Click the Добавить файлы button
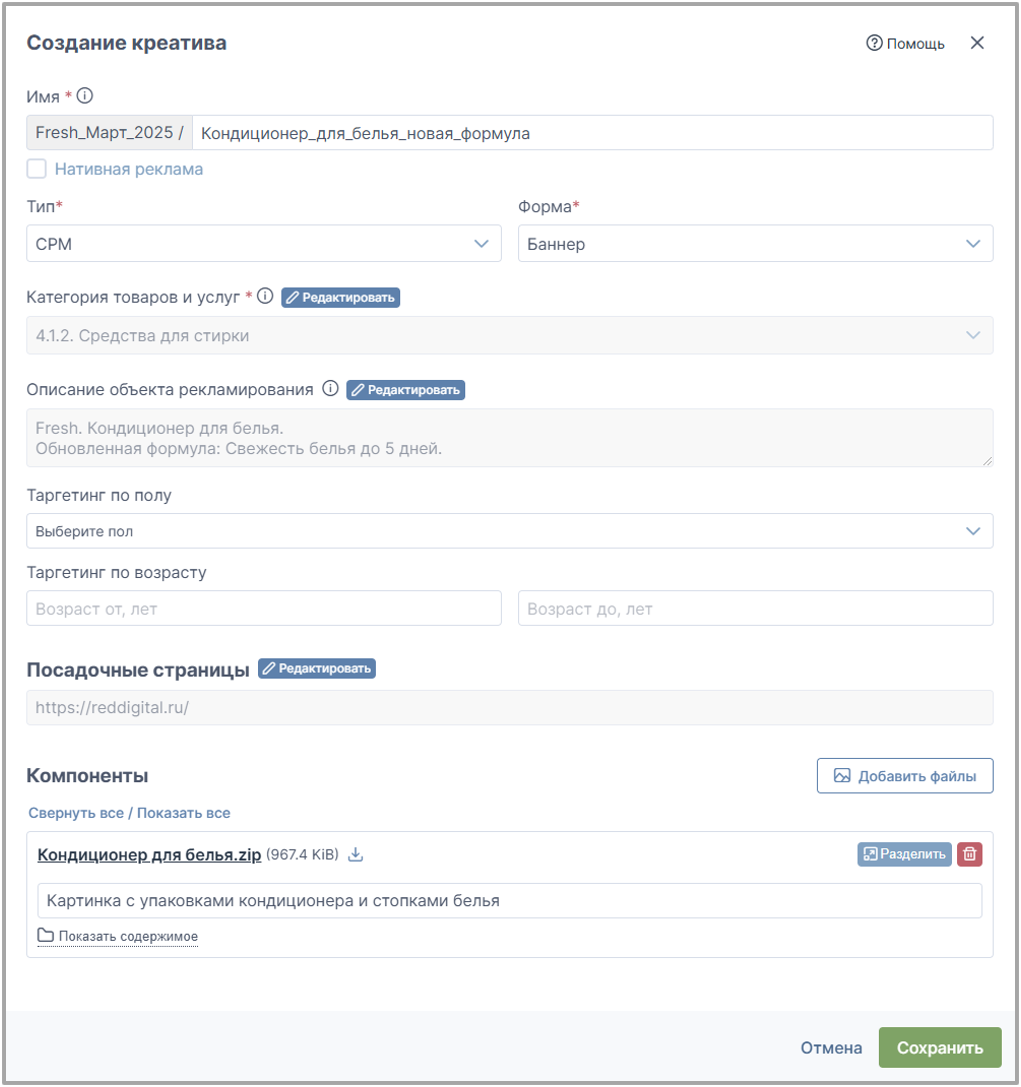 tap(905, 776)
